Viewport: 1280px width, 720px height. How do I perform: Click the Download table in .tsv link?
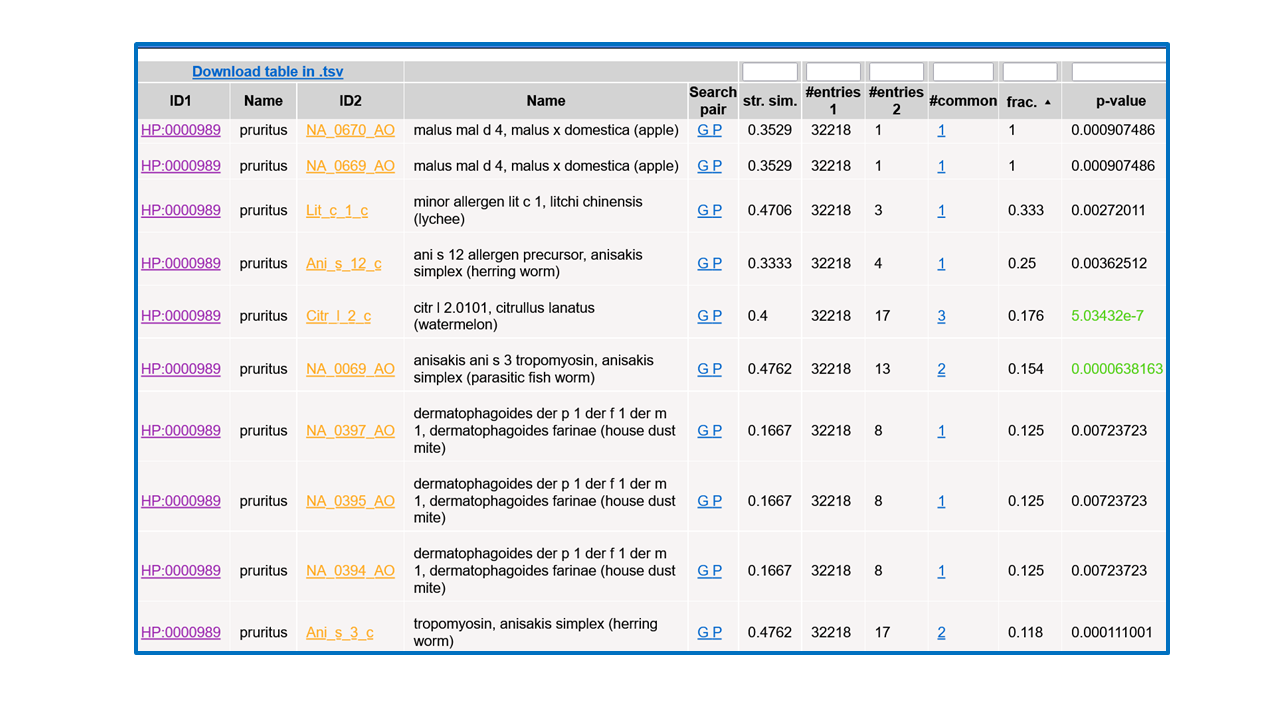click(267, 72)
